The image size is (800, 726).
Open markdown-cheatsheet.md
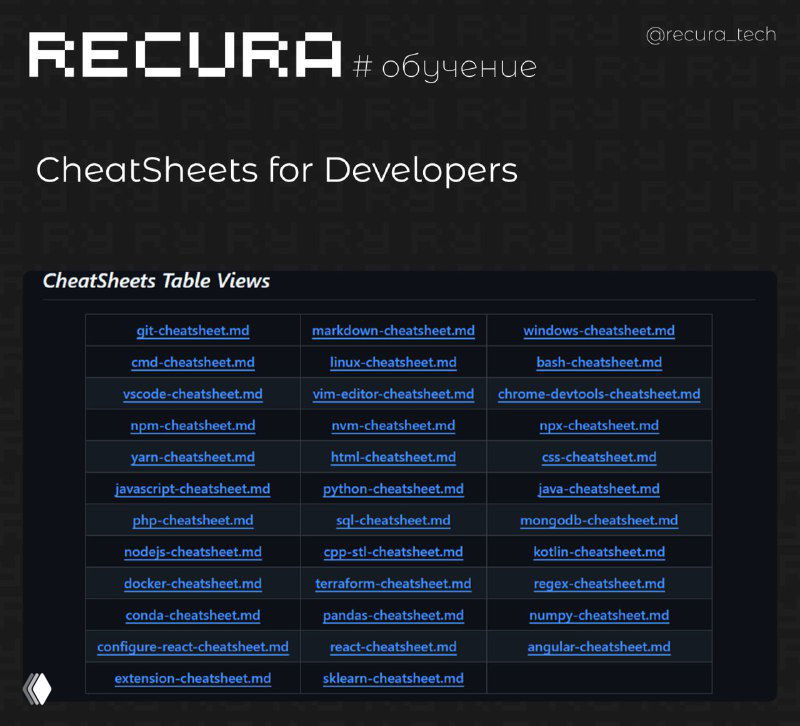pyautogui.click(x=394, y=330)
